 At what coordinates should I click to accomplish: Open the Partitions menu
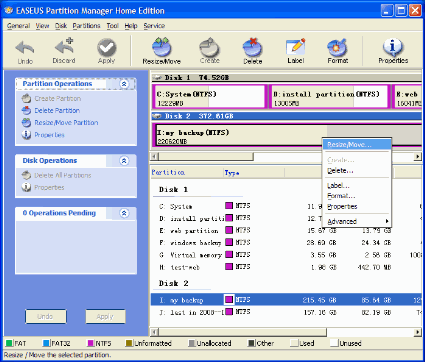click(x=87, y=26)
